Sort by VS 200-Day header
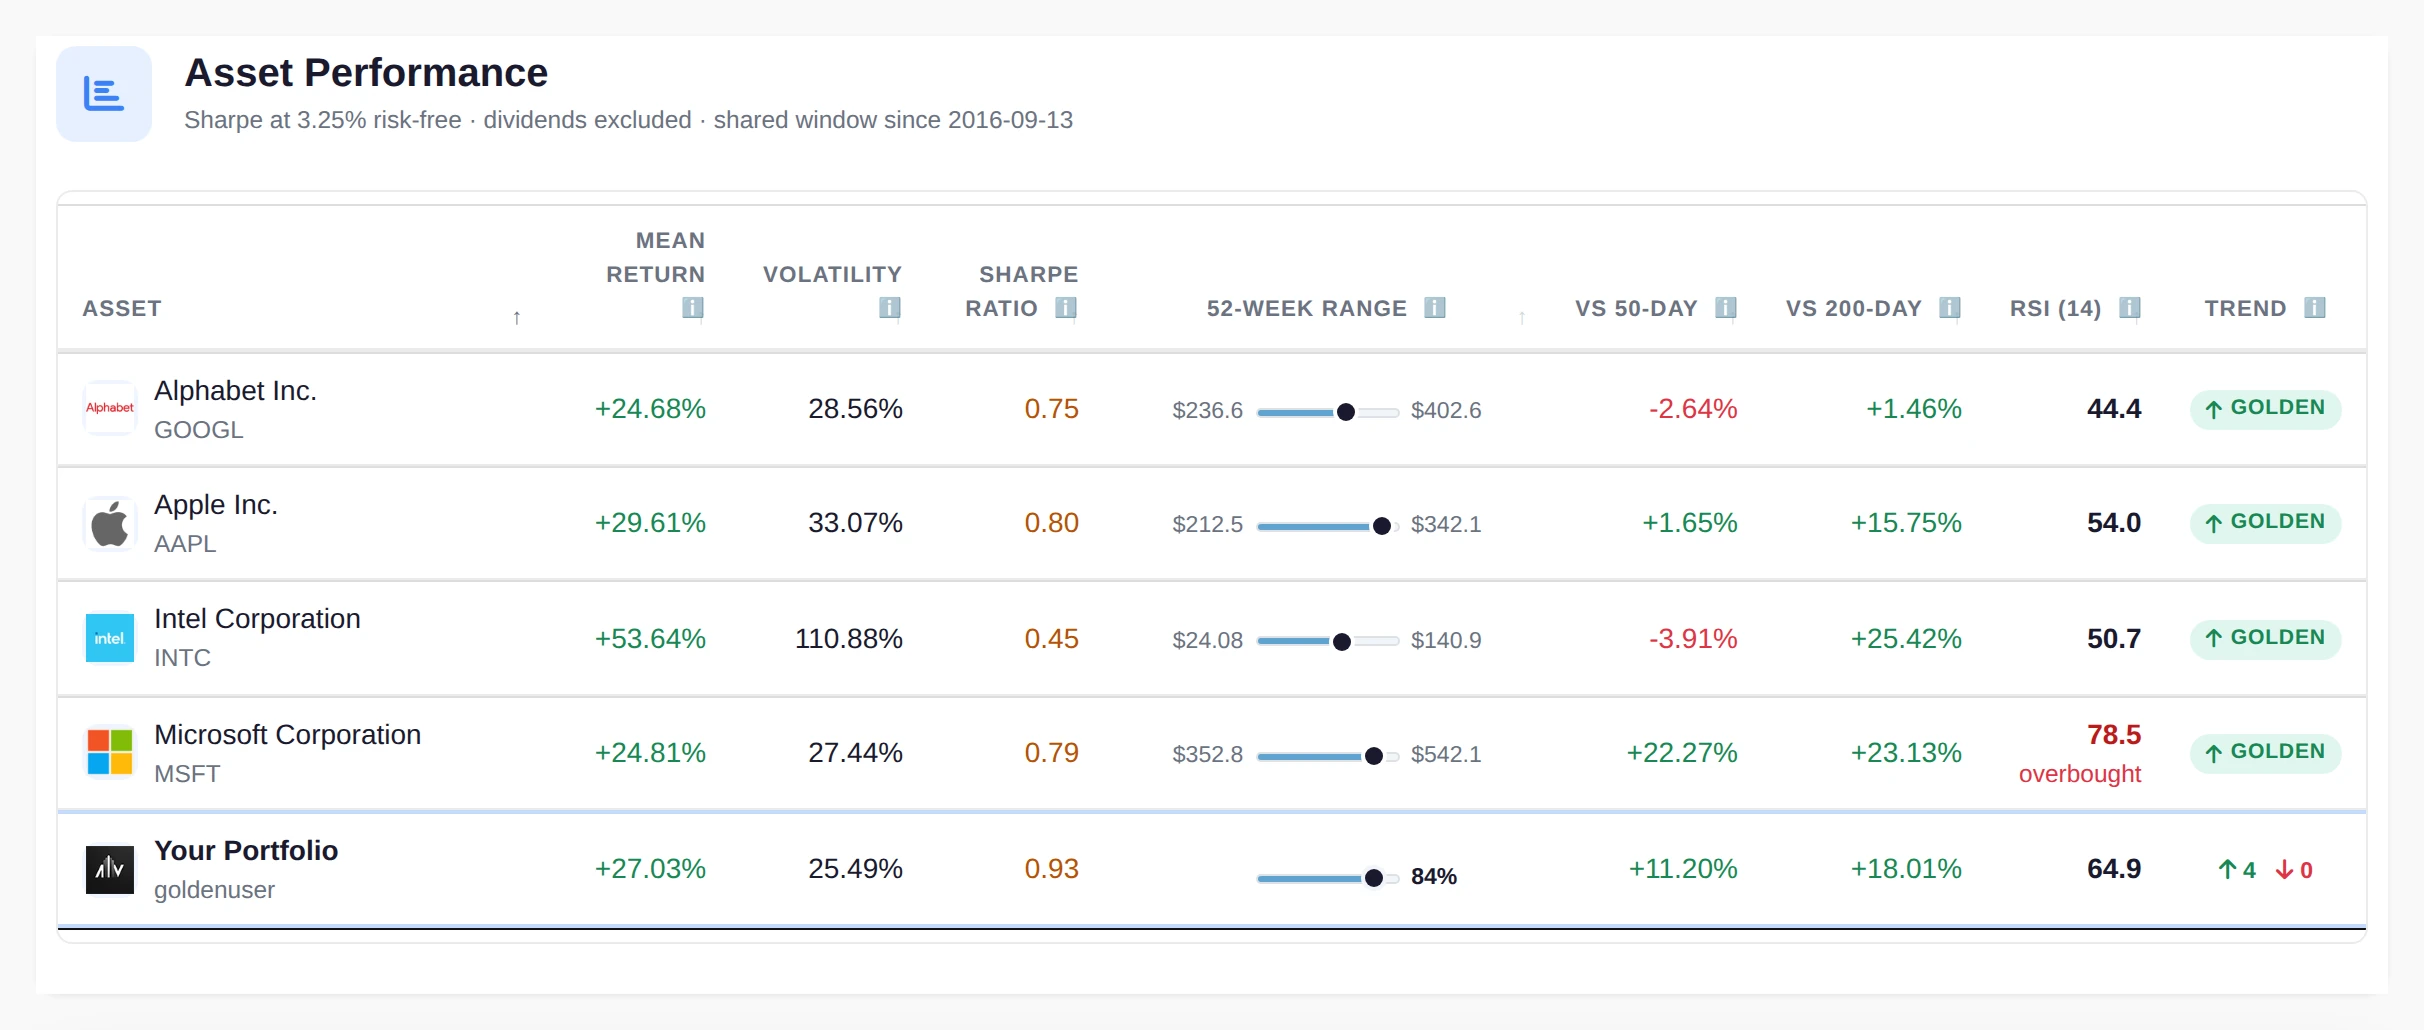This screenshot has width=2424, height=1030. (1854, 309)
